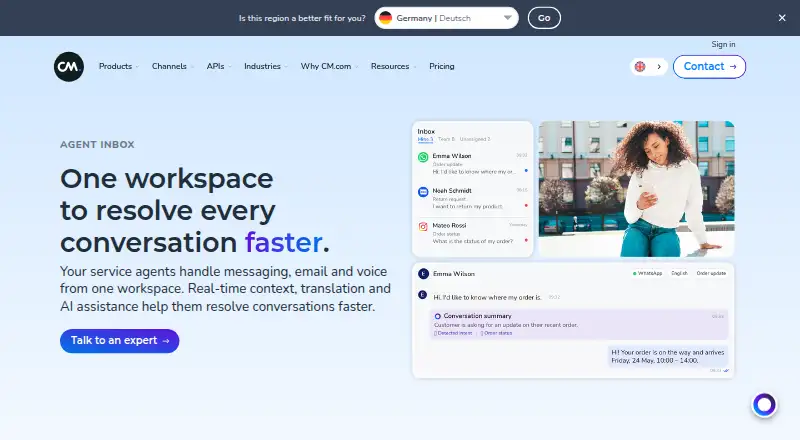Screen dimensions: 800x440
Task: Click the word 'faster' in headline
Action: tap(283, 242)
